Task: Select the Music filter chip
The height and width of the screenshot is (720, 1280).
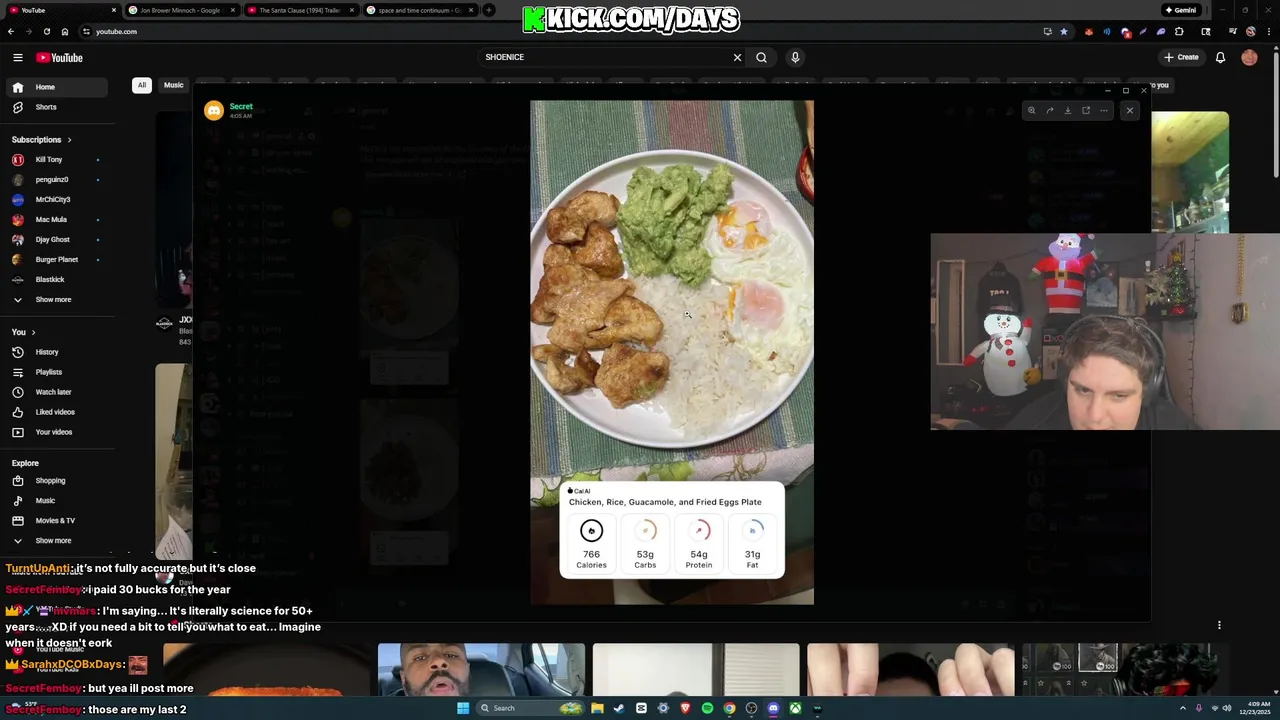Action: click(174, 85)
